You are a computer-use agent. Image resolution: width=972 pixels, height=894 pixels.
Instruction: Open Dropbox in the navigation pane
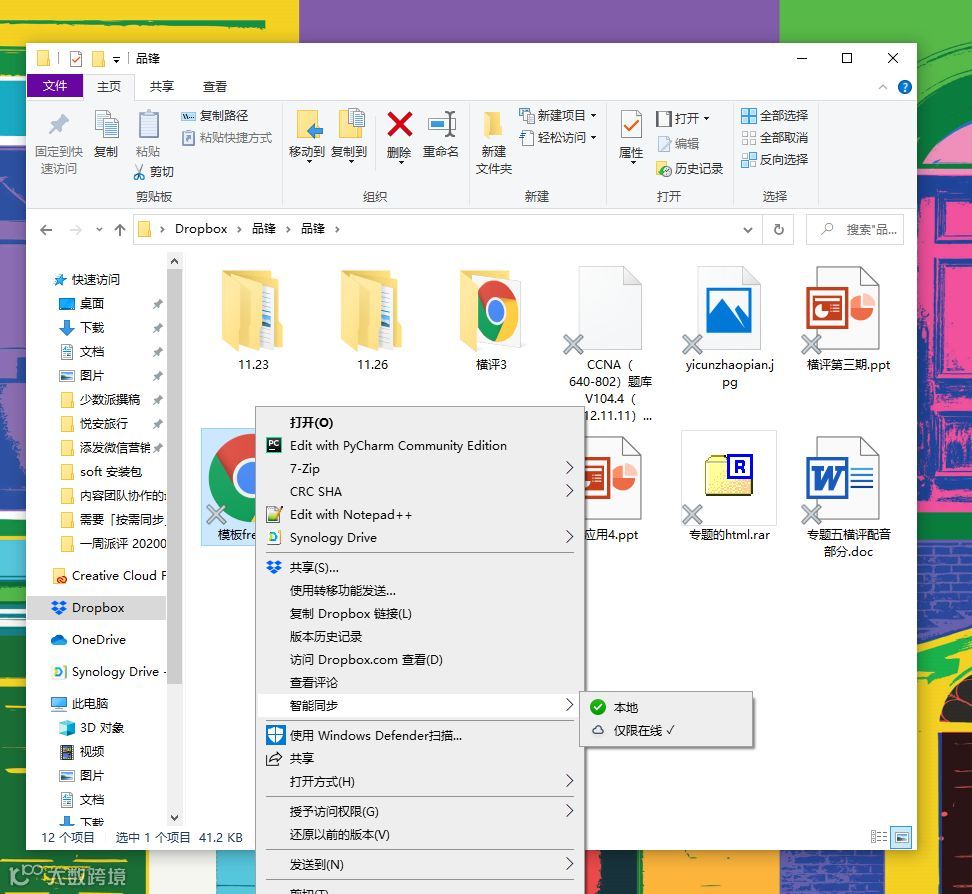(x=97, y=608)
